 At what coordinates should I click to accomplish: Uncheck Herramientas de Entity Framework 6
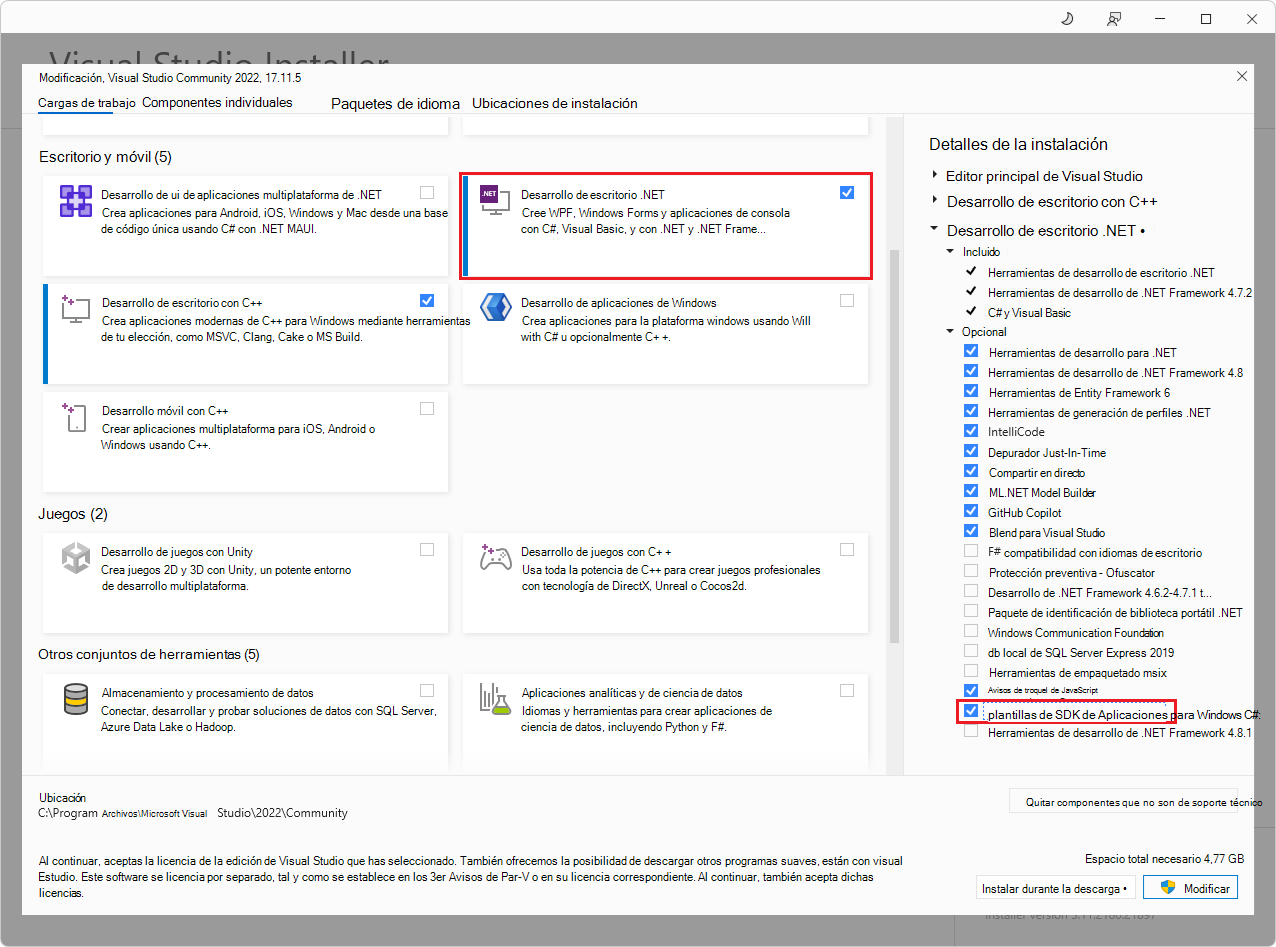click(971, 391)
